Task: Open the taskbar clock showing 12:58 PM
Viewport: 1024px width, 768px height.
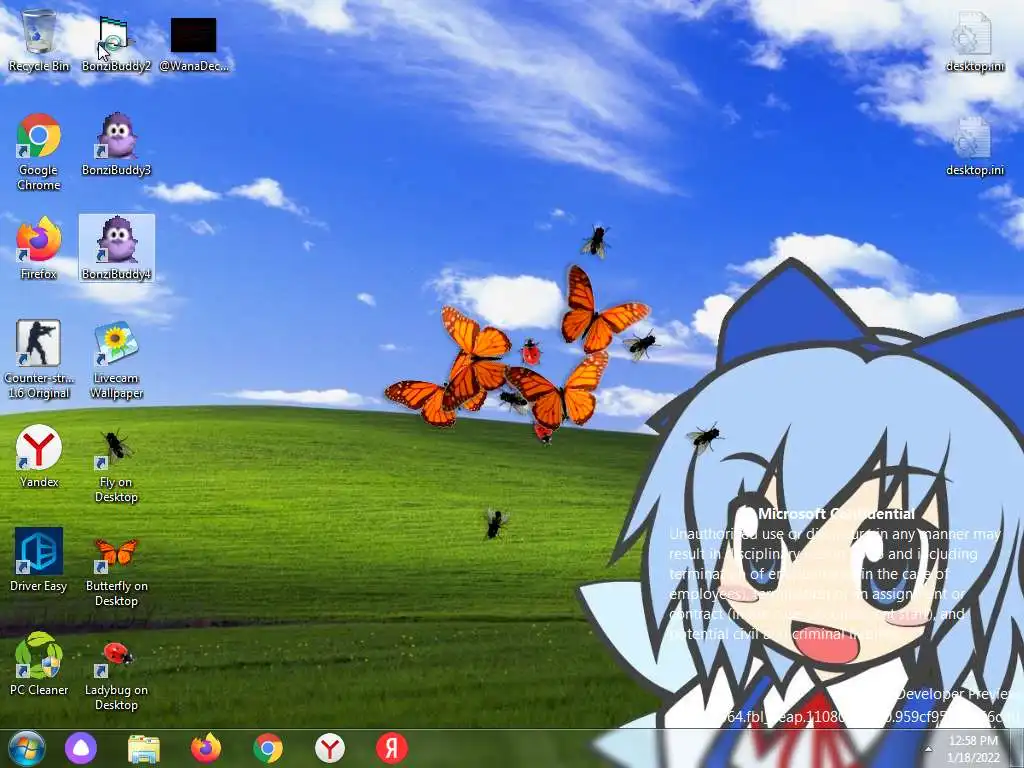Action: coord(973,748)
